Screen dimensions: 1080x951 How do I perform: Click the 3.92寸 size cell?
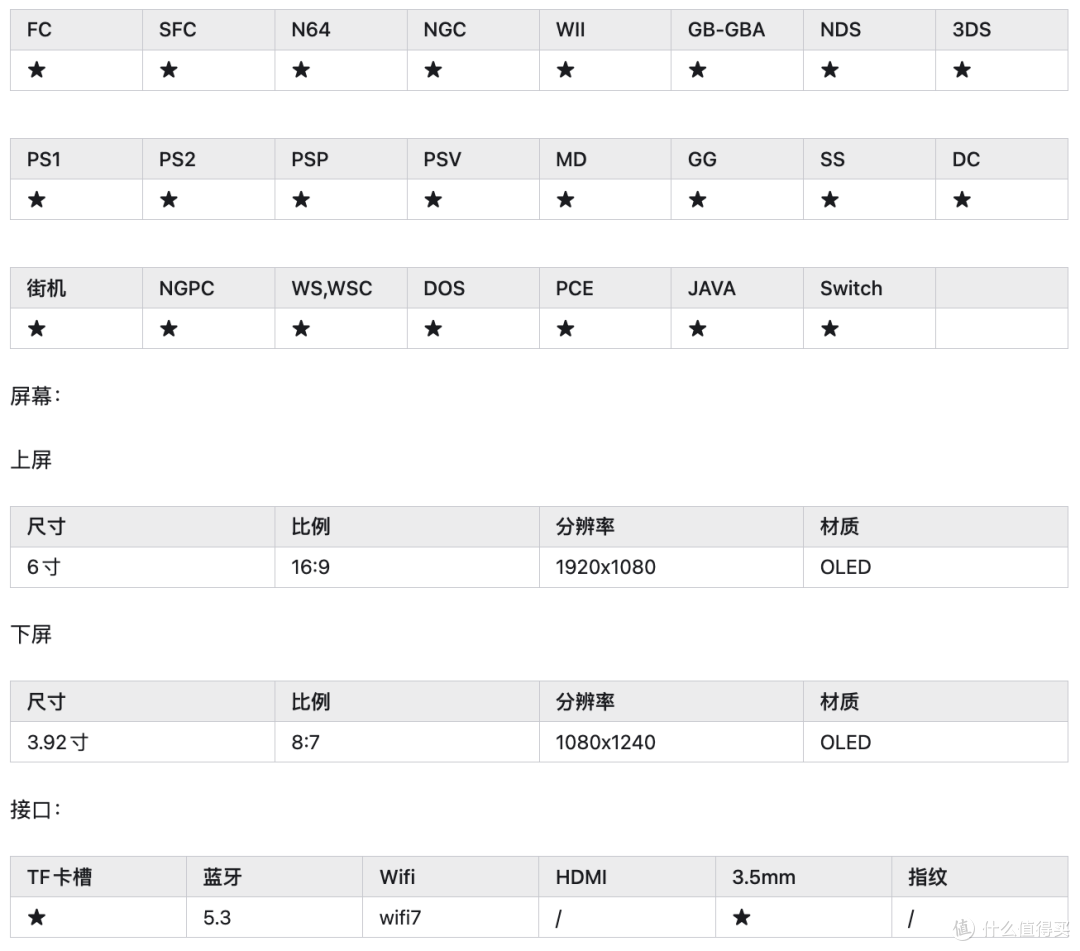(x=143, y=742)
